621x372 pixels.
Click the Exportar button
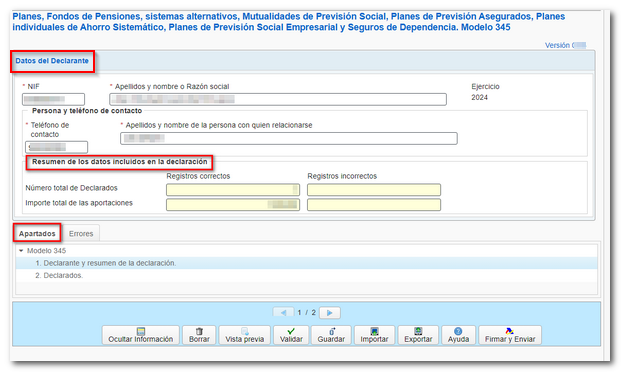(418, 335)
